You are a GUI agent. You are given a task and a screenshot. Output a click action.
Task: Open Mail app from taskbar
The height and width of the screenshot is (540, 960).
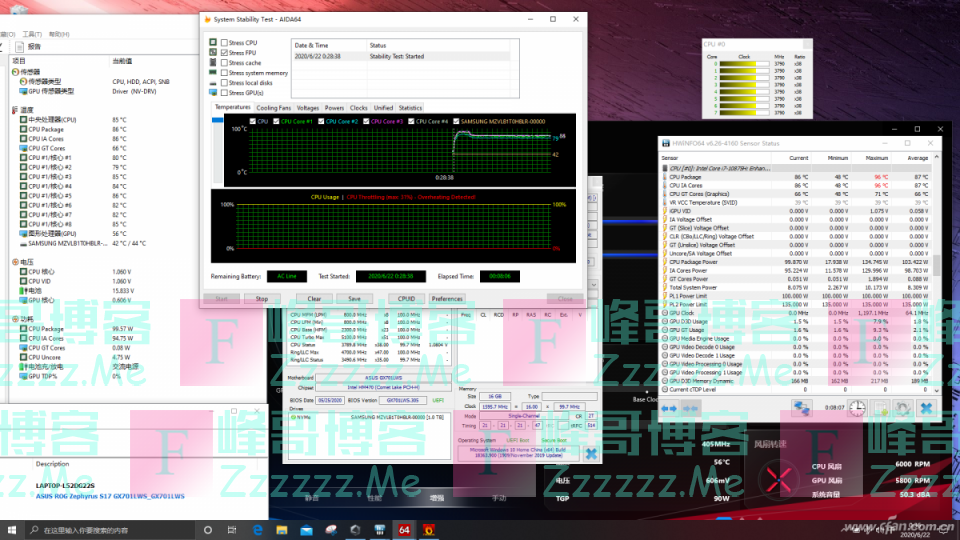[x=306, y=530]
